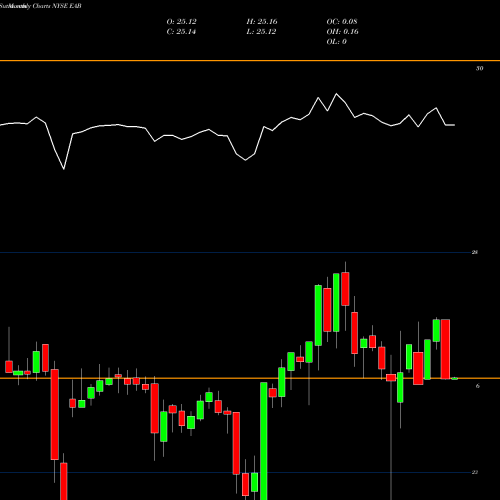The image size is (500, 500).
Task: Click the '6' axis label near orange line
Action: click(478, 386)
